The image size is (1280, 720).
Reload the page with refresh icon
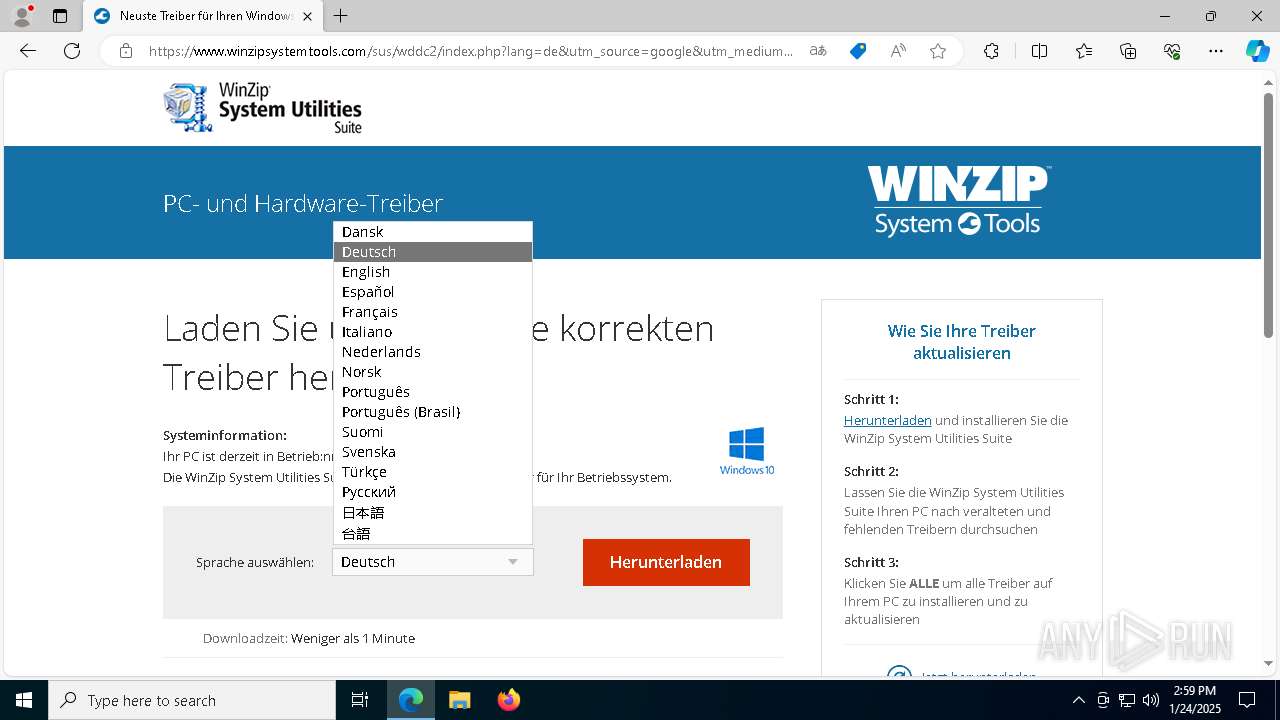click(72, 51)
